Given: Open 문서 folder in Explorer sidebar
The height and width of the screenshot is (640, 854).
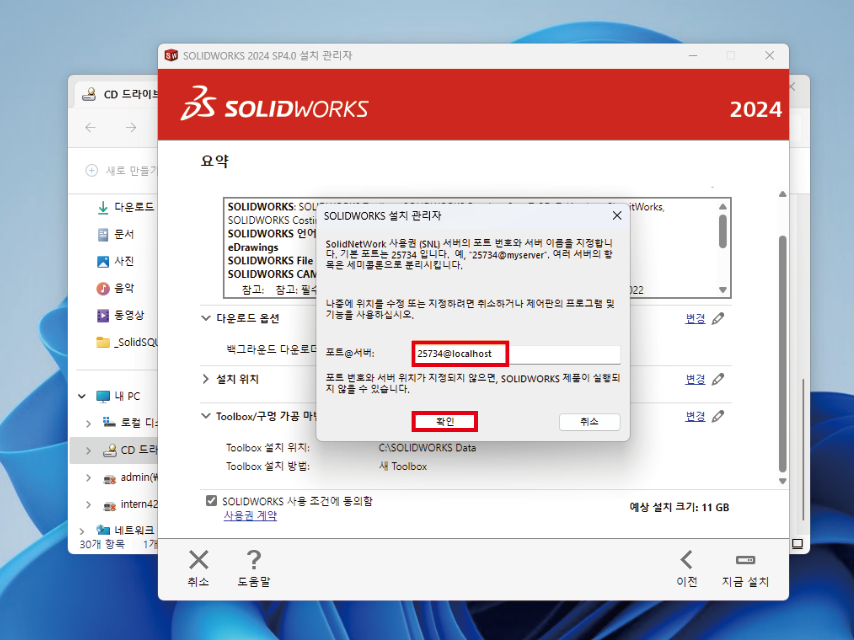Looking at the screenshot, I should 115,234.
